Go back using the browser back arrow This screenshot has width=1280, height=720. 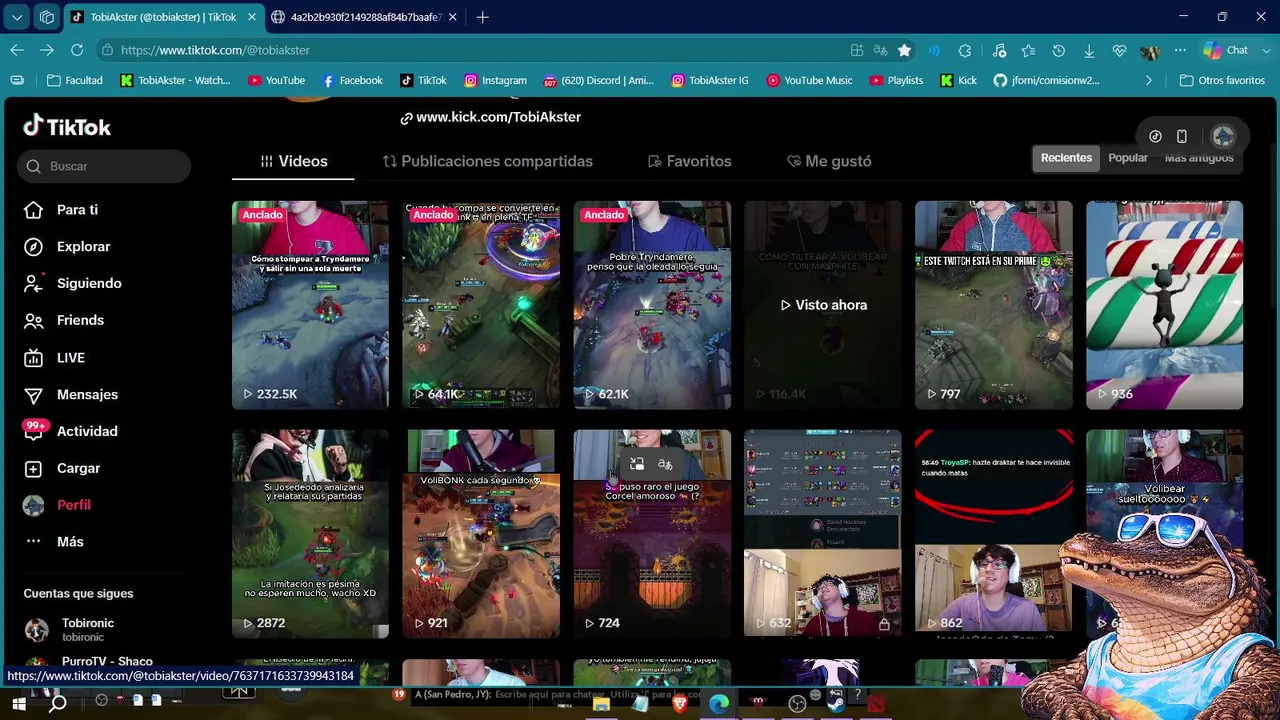[17, 50]
